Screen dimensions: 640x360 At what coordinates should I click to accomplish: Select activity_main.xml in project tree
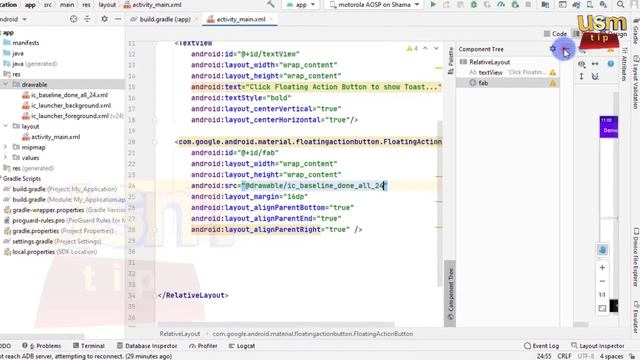click(56, 137)
